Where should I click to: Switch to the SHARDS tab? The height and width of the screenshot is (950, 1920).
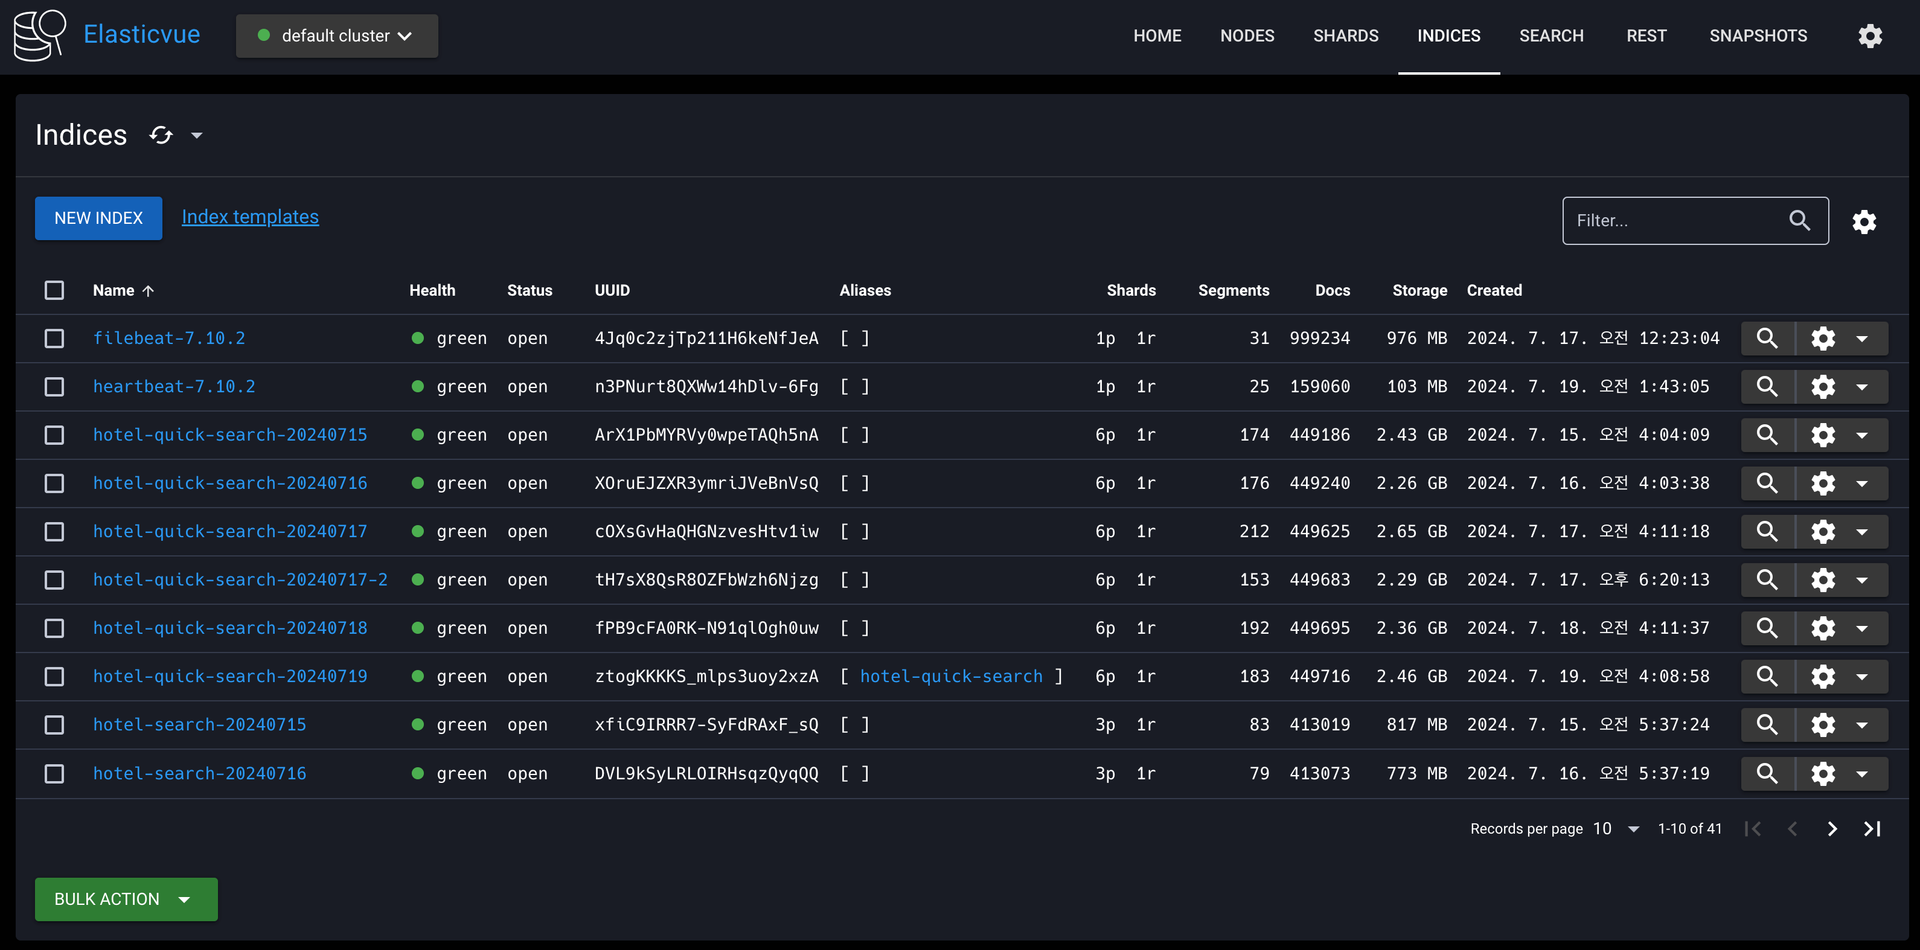coord(1346,36)
